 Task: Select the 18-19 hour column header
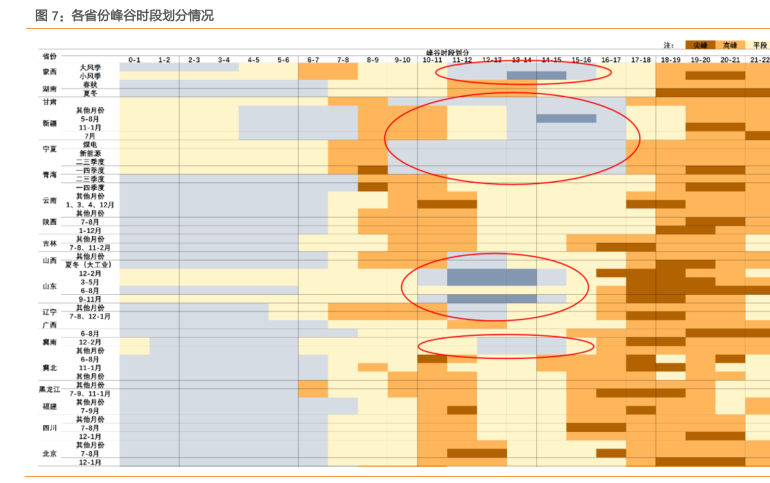670,60
